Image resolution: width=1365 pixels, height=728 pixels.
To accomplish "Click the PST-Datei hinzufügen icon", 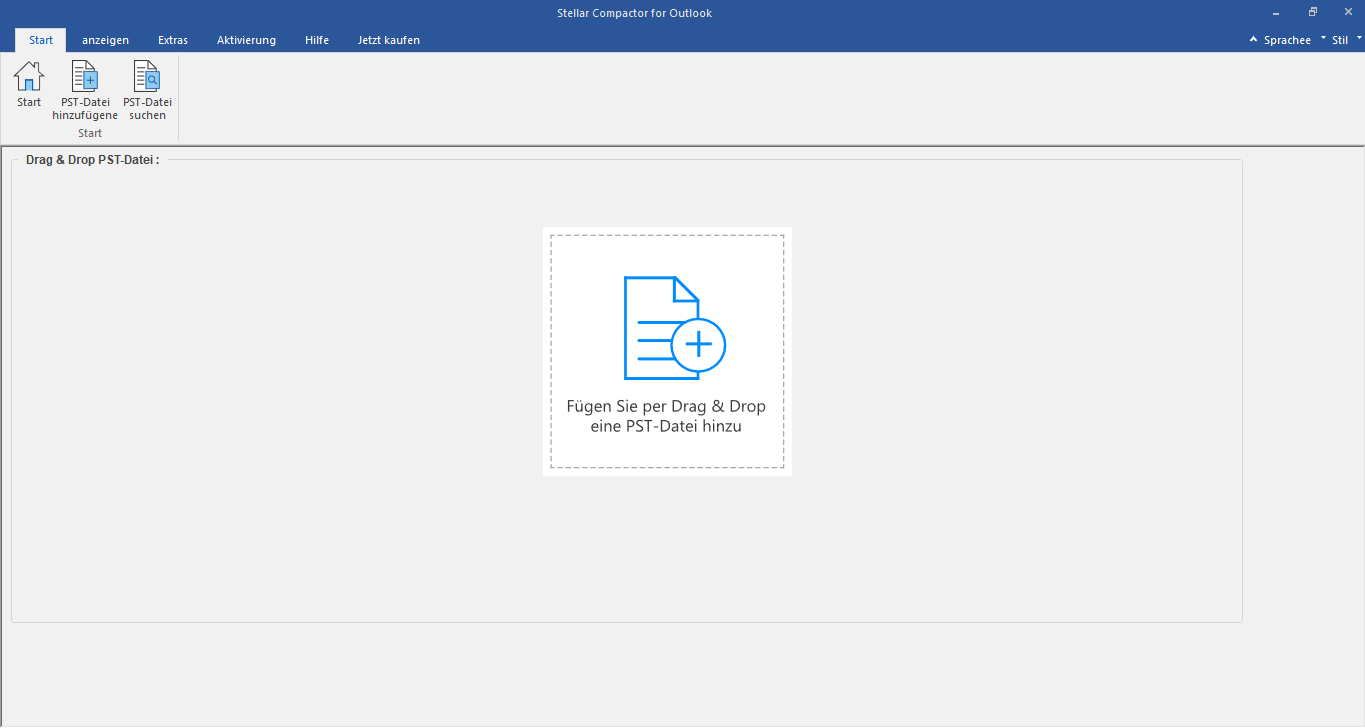I will click(84, 75).
